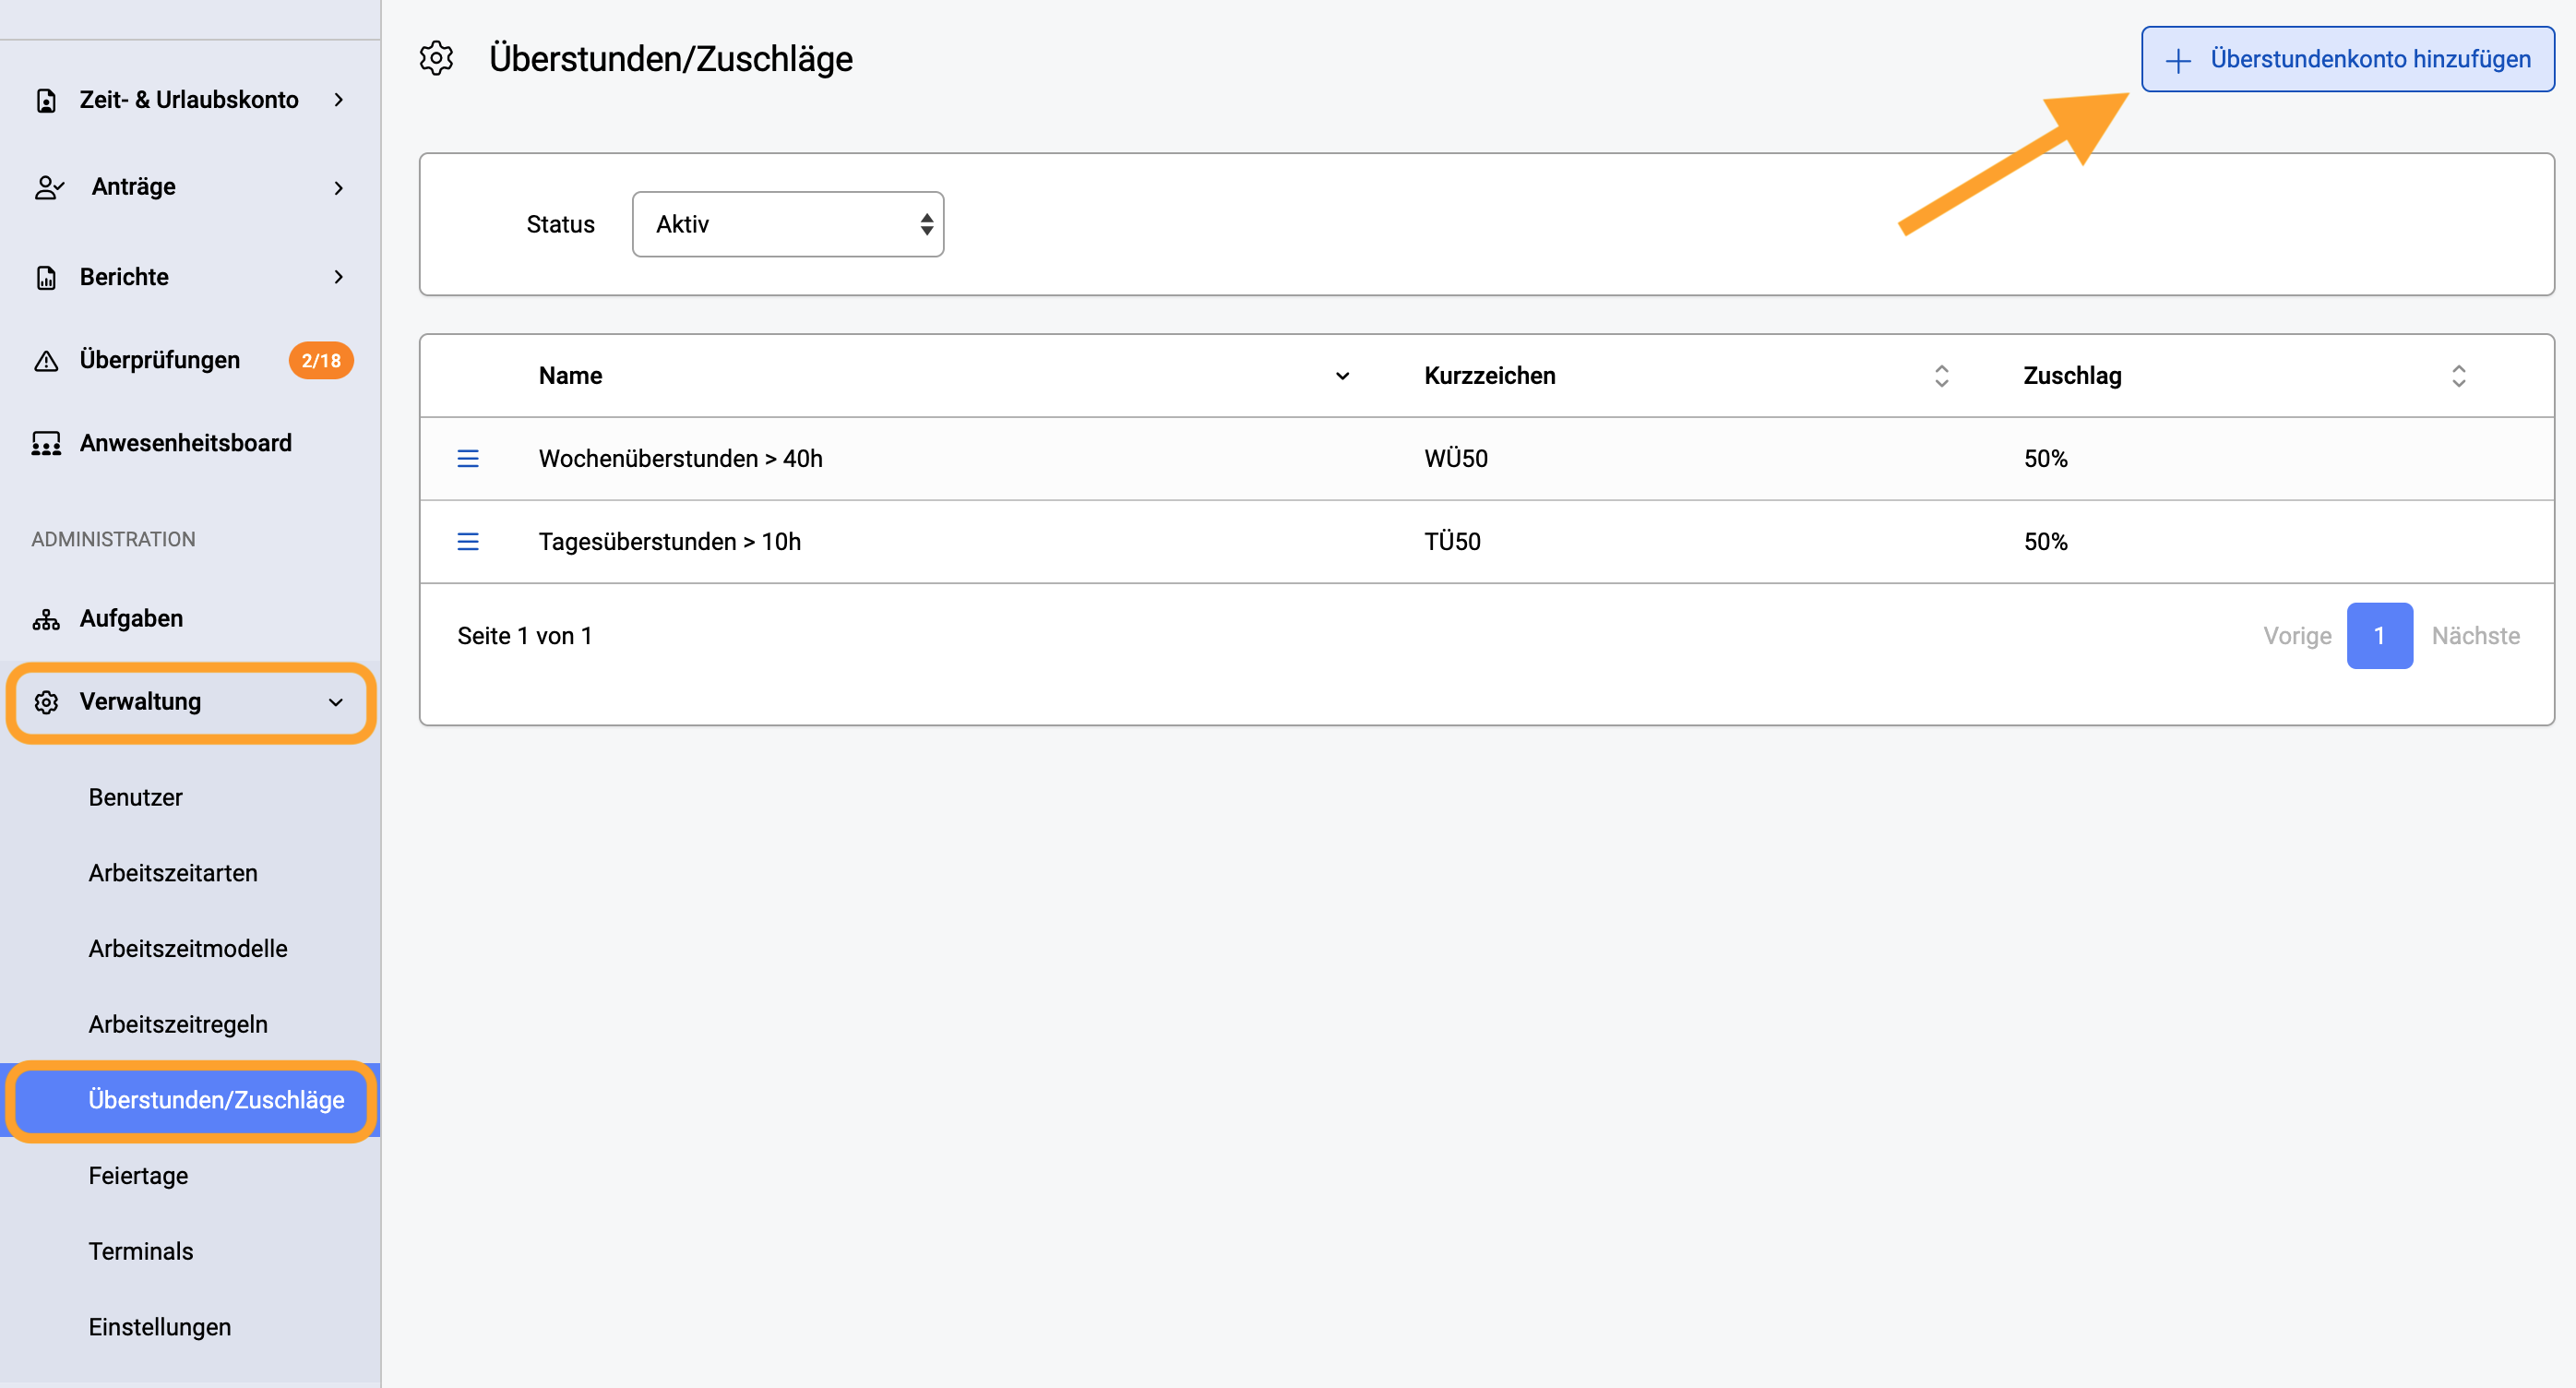Click the TÜ50 Kurzzeichen cell

(1452, 542)
